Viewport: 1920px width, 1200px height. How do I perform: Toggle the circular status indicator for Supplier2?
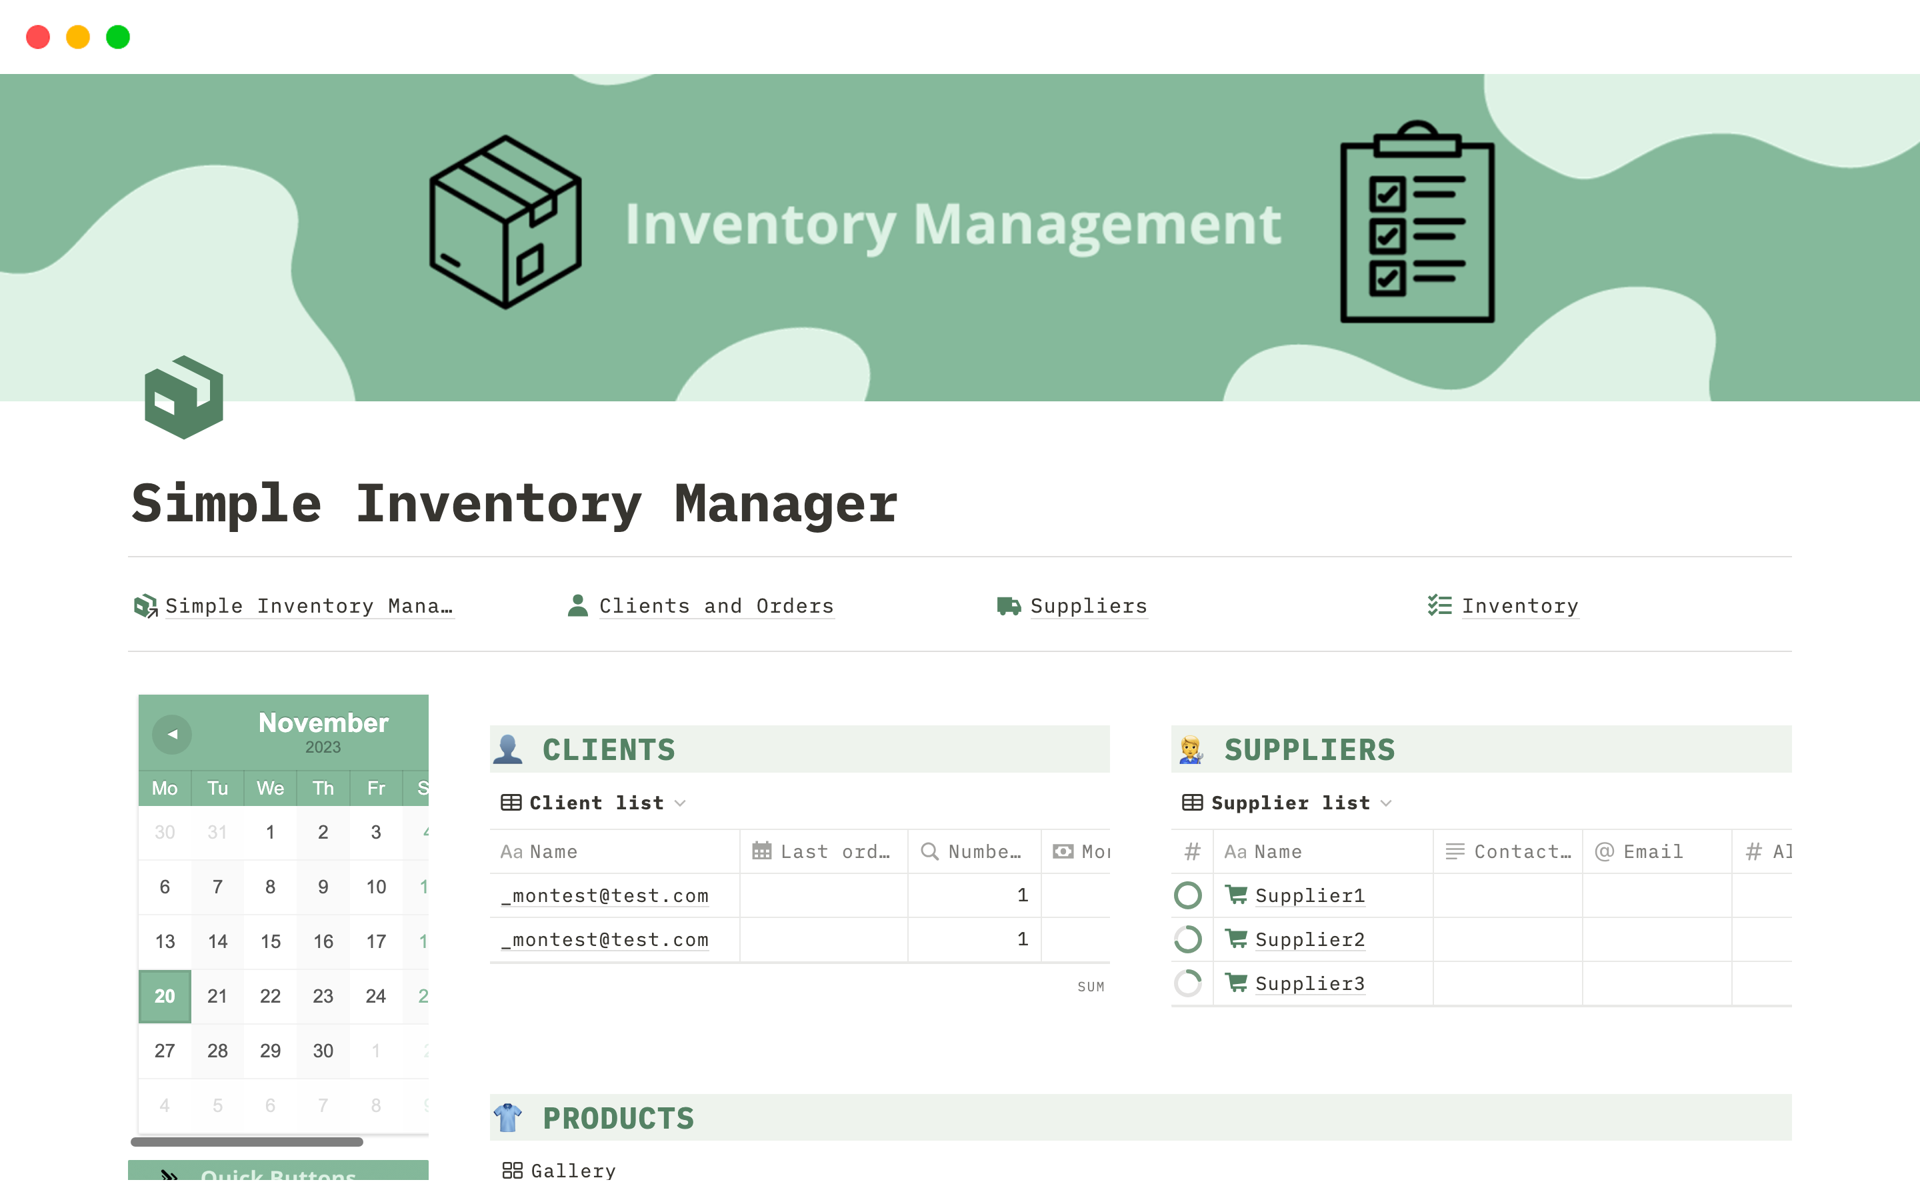click(1187, 939)
